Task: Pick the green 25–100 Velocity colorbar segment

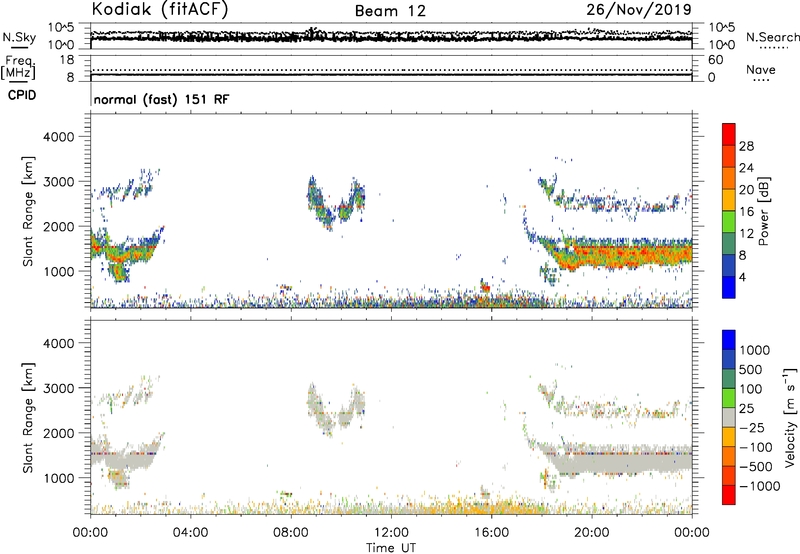Action: point(729,398)
